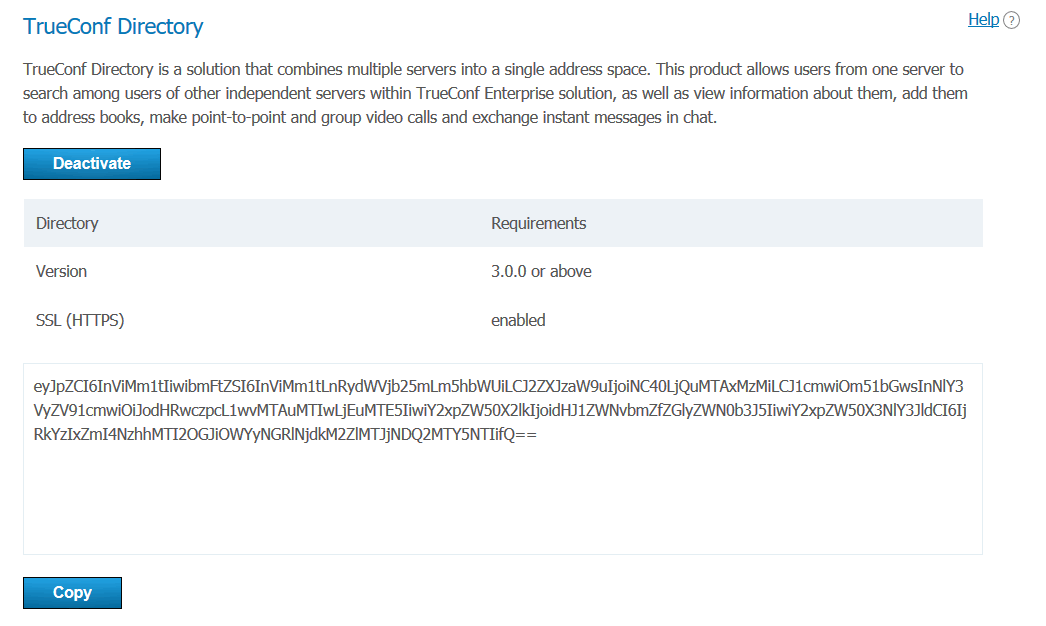The image size is (1046, 626).
Task: Click the Version row label
Action: point(61,271)
